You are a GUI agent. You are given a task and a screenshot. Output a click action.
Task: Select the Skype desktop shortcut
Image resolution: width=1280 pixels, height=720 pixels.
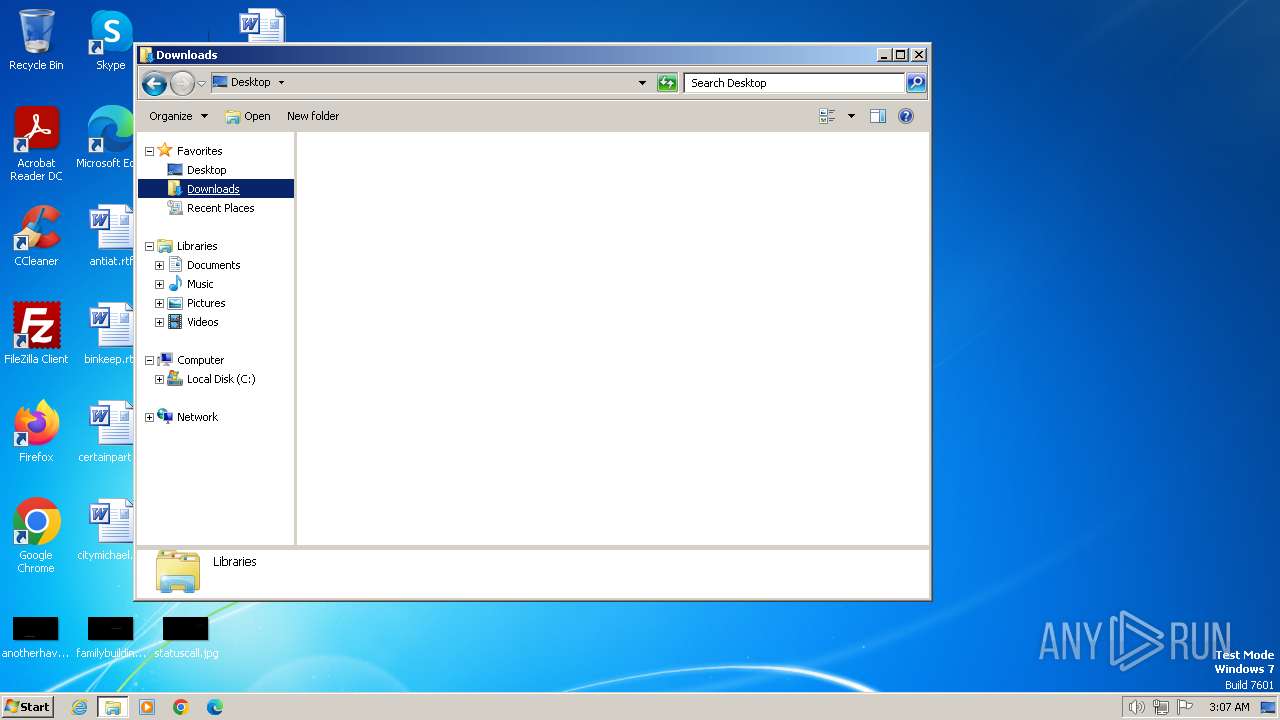point(110,41)
